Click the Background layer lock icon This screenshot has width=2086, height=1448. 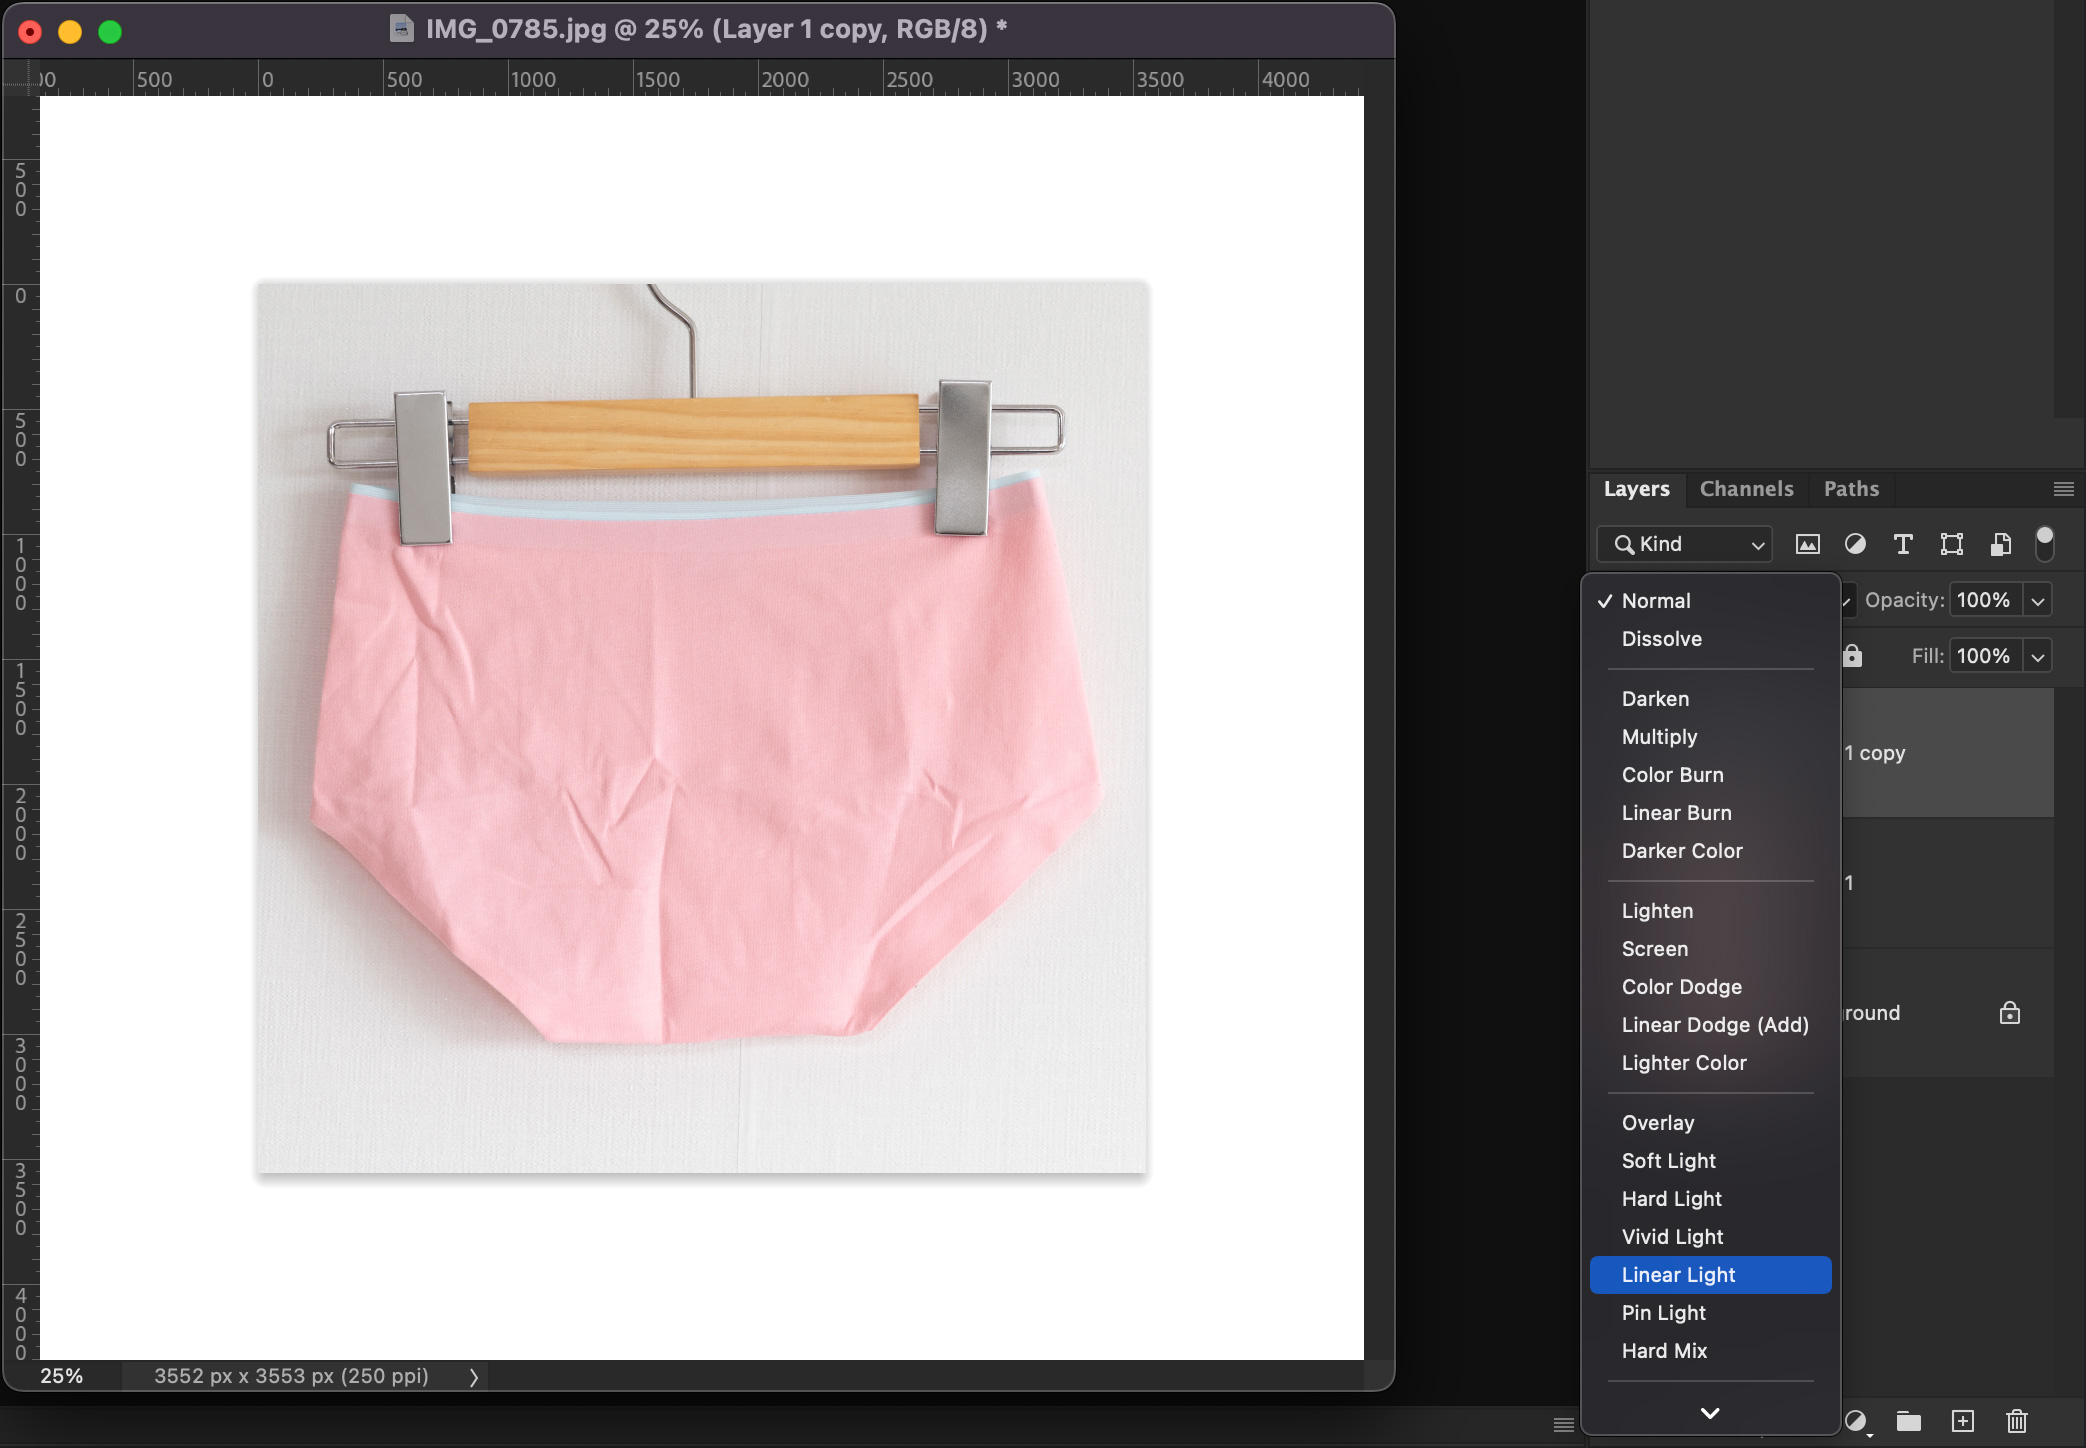pos(2009,1013)
